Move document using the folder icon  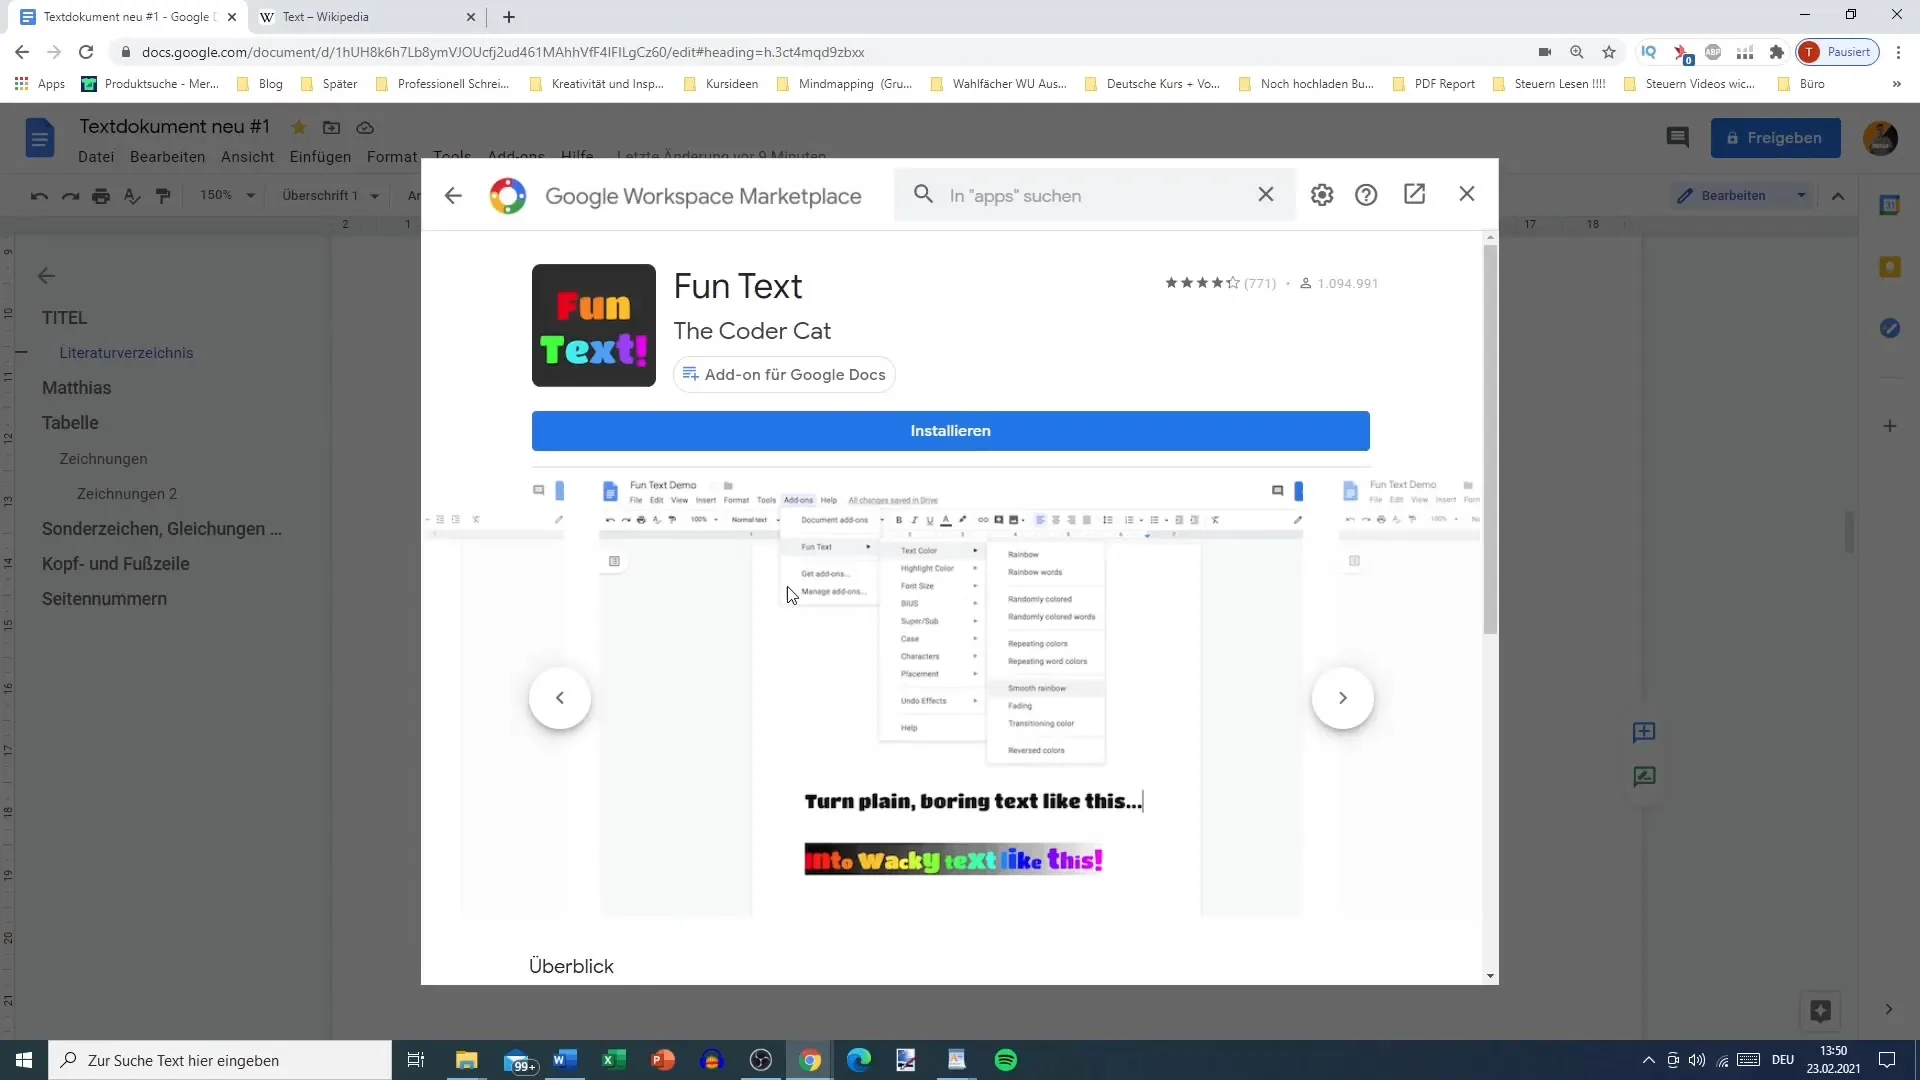click(x=332, y=127)
